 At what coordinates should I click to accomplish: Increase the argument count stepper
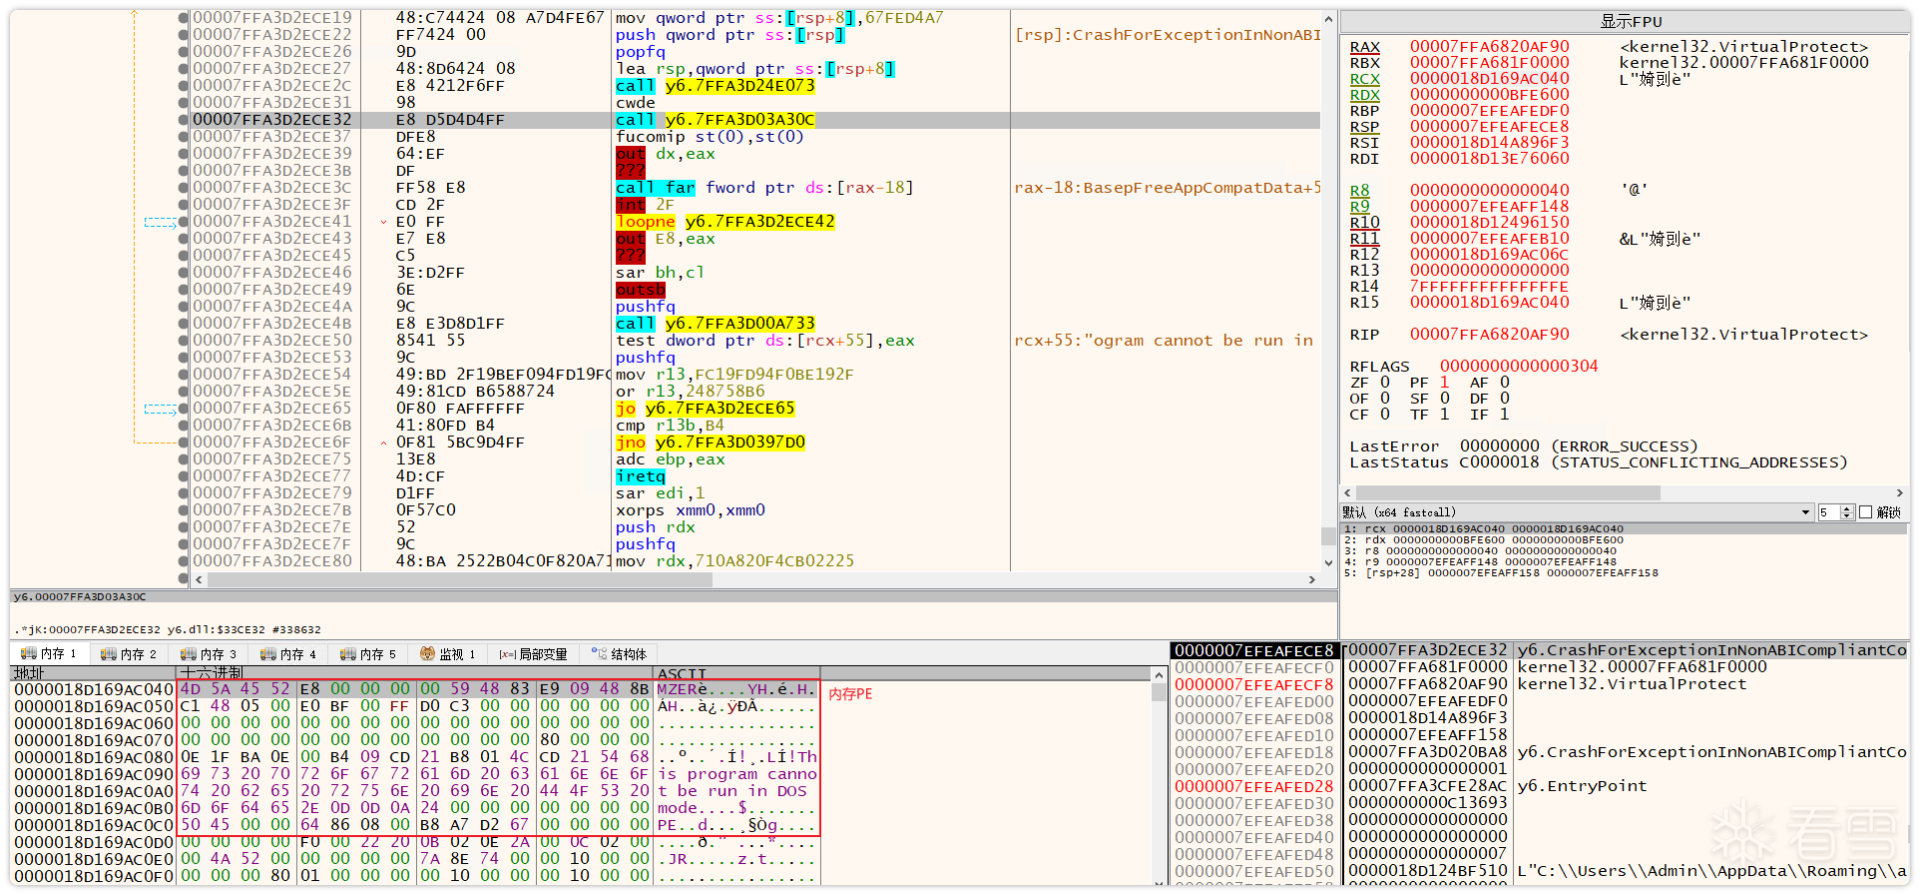click(x=1848, y=509)
